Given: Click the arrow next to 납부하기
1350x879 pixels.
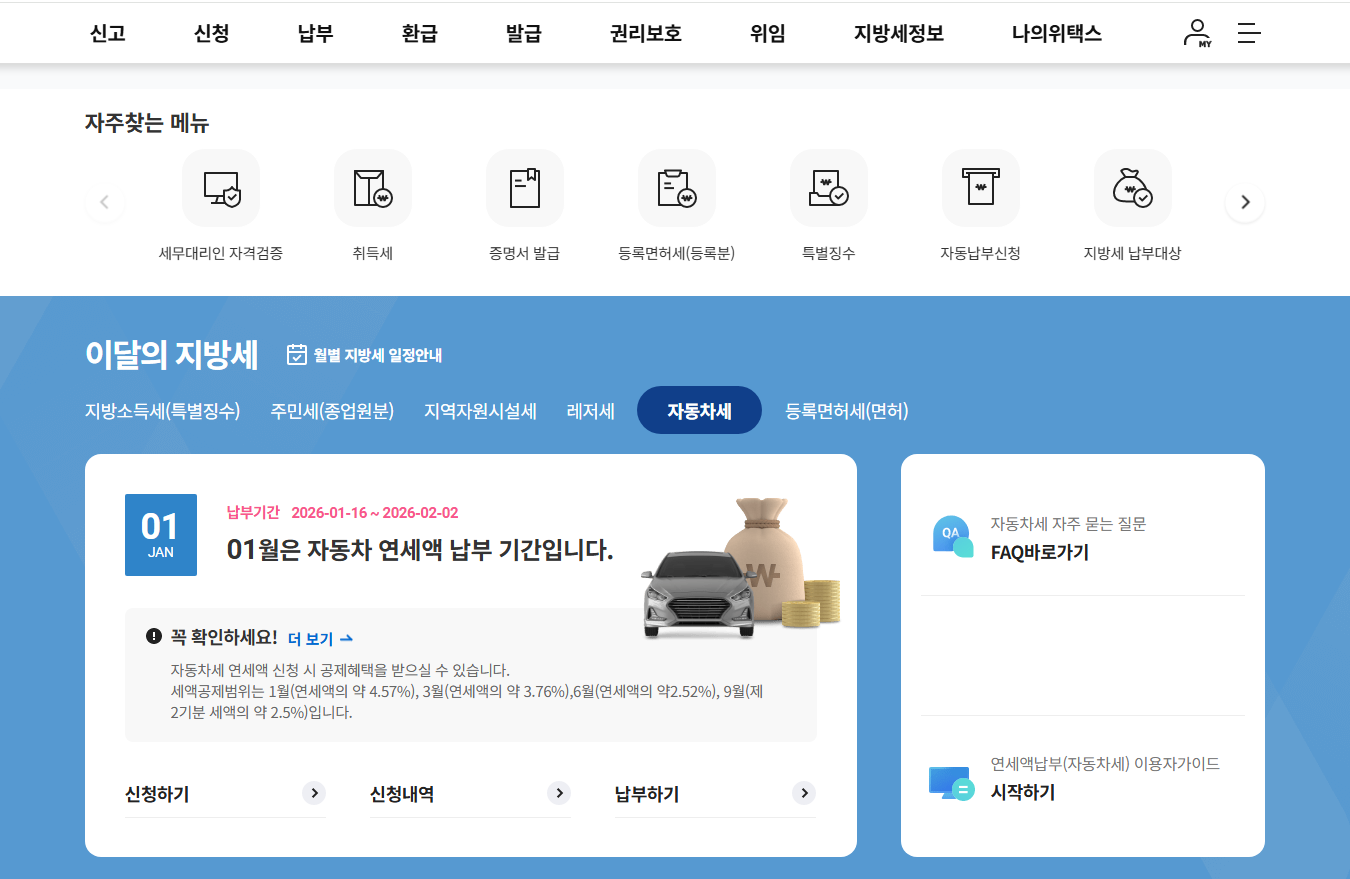Looking at the screenshot, I should click(804, 793).
